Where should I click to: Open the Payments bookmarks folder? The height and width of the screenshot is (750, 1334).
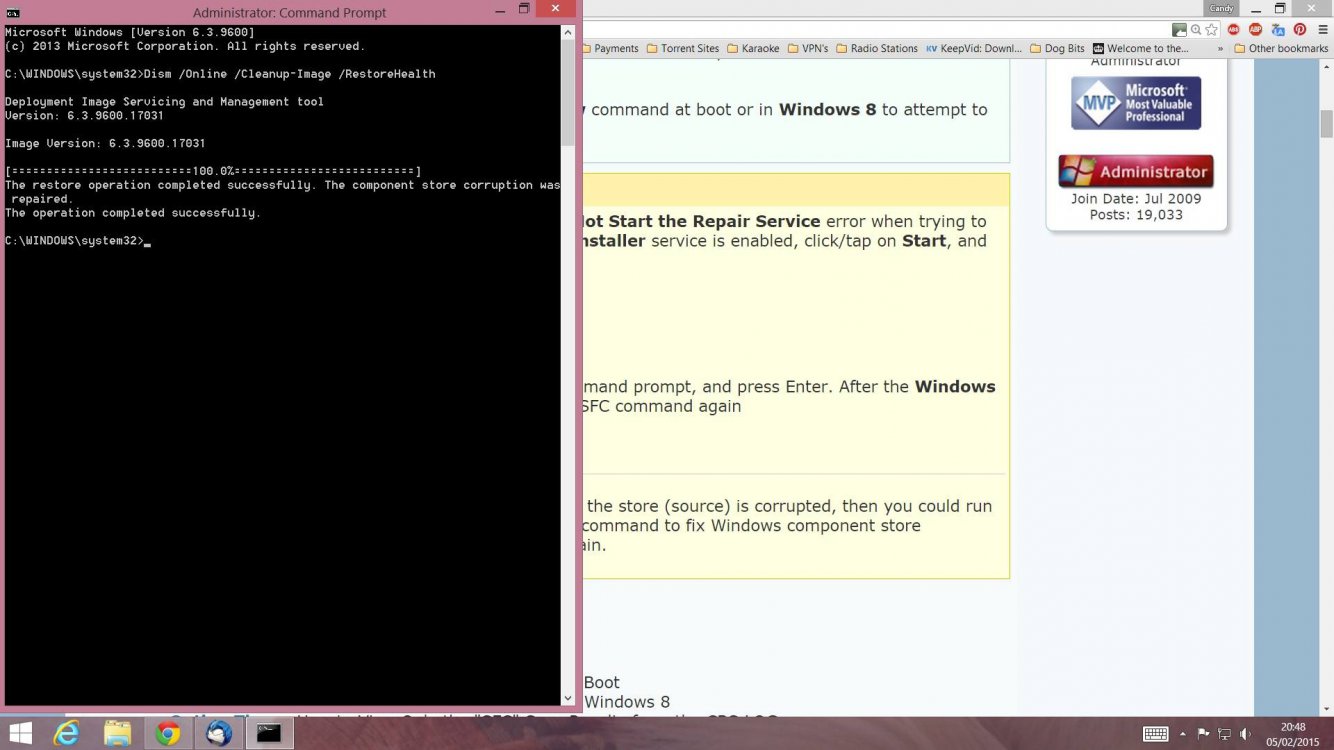click(610, 48)
